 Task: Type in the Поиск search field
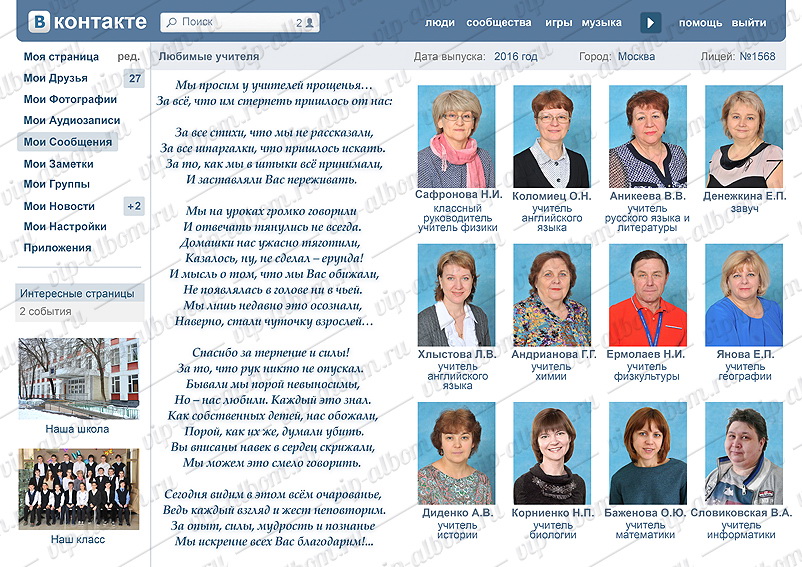(235, 22)
